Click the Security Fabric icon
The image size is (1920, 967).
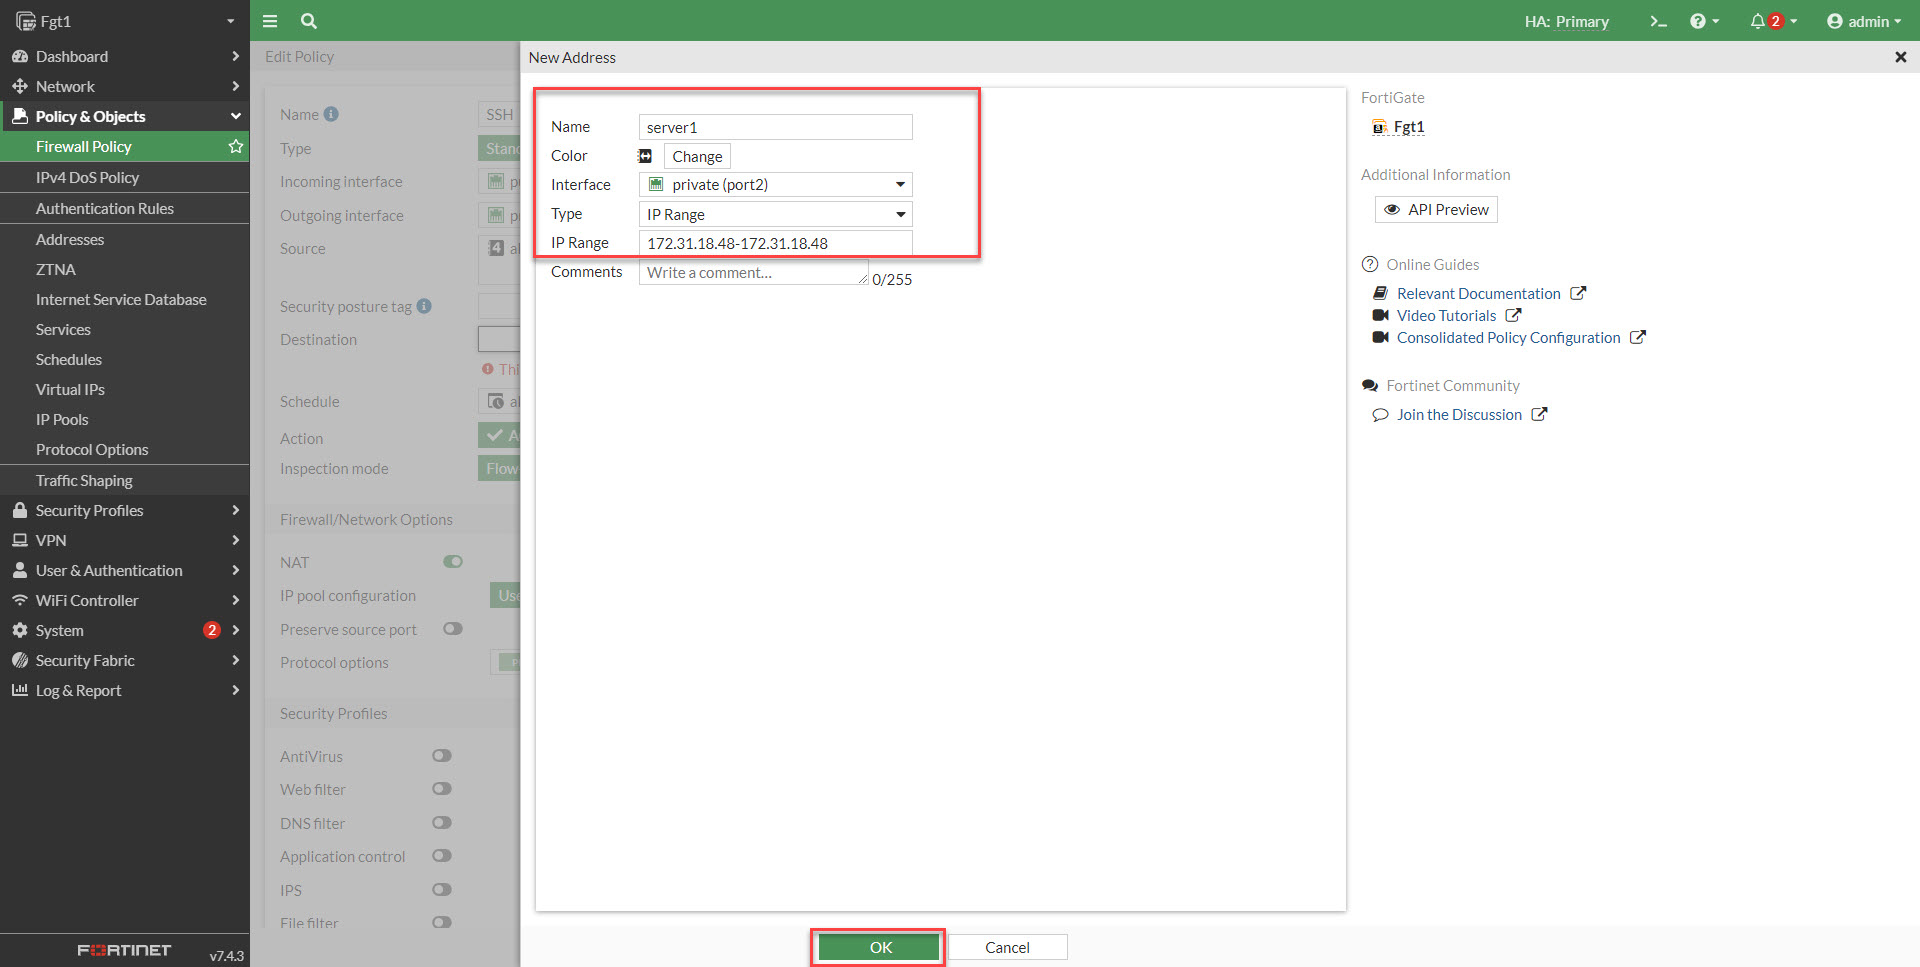pos(19,660)
